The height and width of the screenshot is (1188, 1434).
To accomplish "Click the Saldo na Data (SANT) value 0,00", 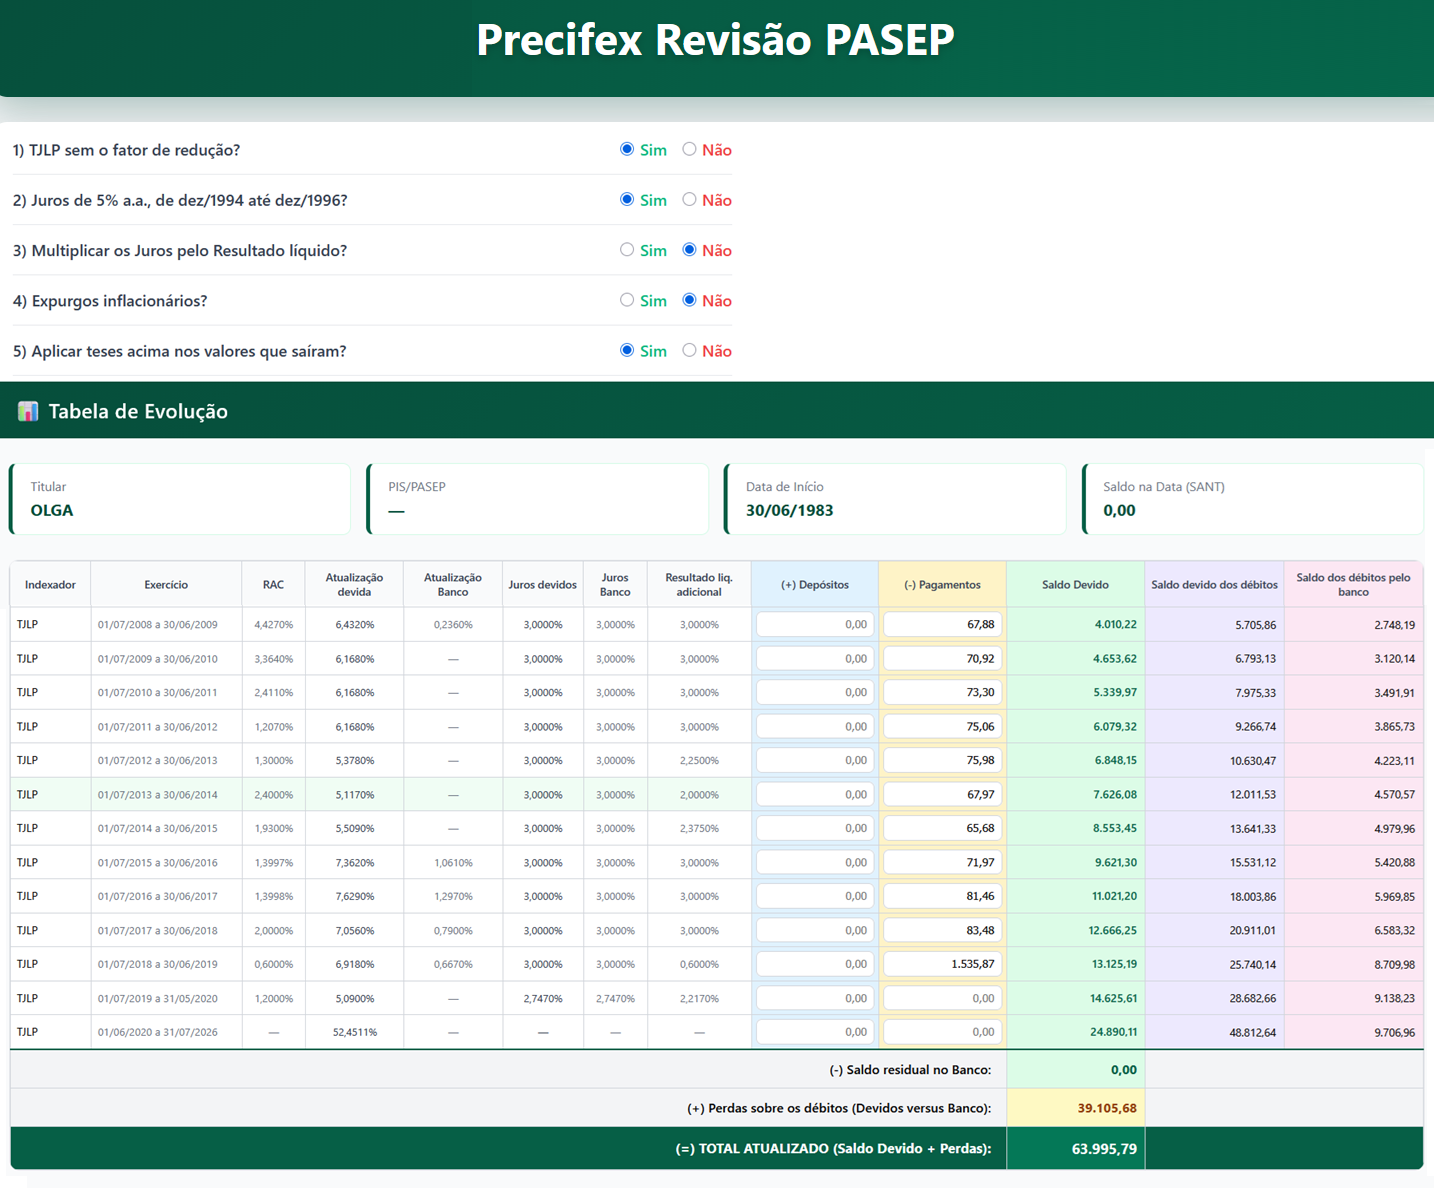I will coord(1119,510).
